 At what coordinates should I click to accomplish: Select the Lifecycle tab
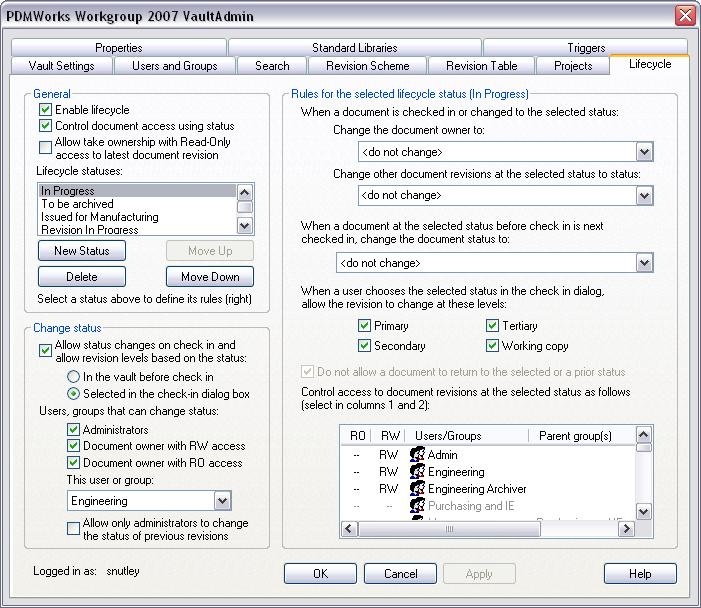pyautogui.click(x=650, y=64)
